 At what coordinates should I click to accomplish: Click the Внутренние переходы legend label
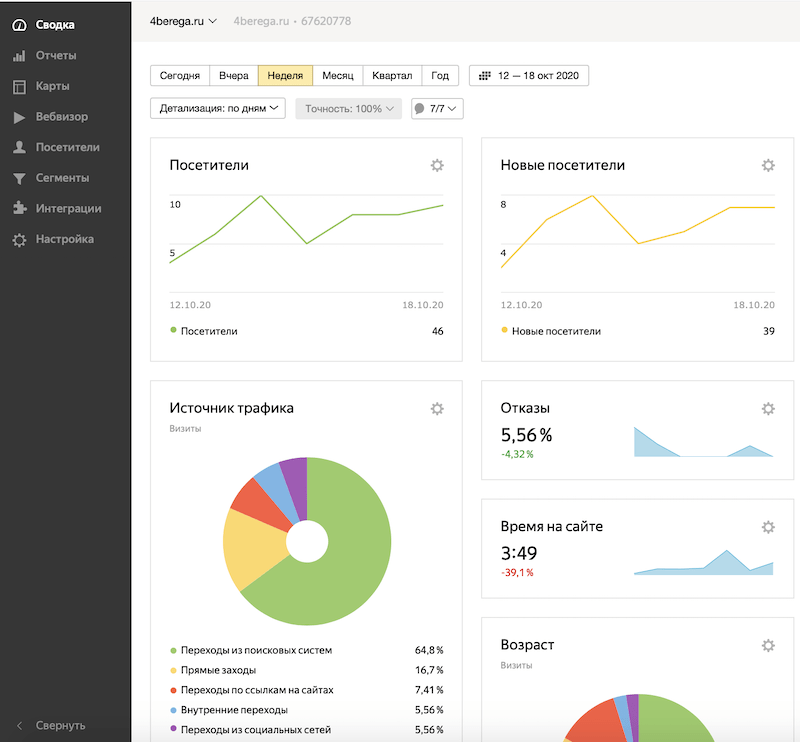234,710
